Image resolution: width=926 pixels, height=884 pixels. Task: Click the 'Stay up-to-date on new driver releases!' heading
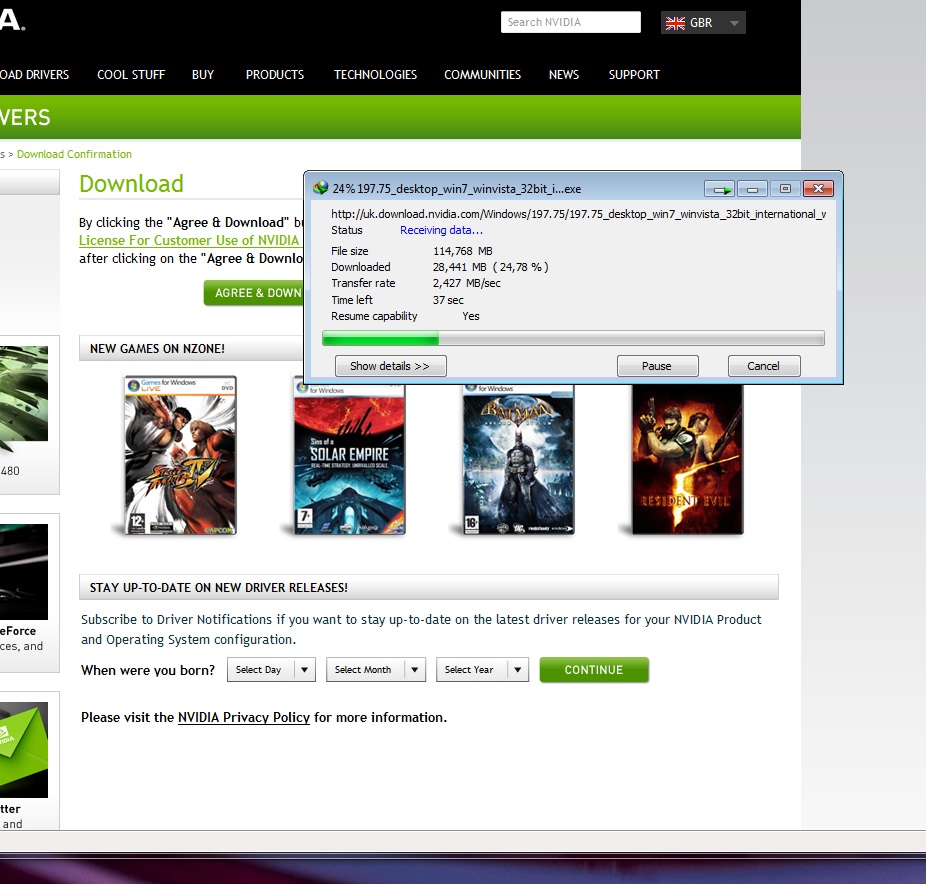point(219,588)
